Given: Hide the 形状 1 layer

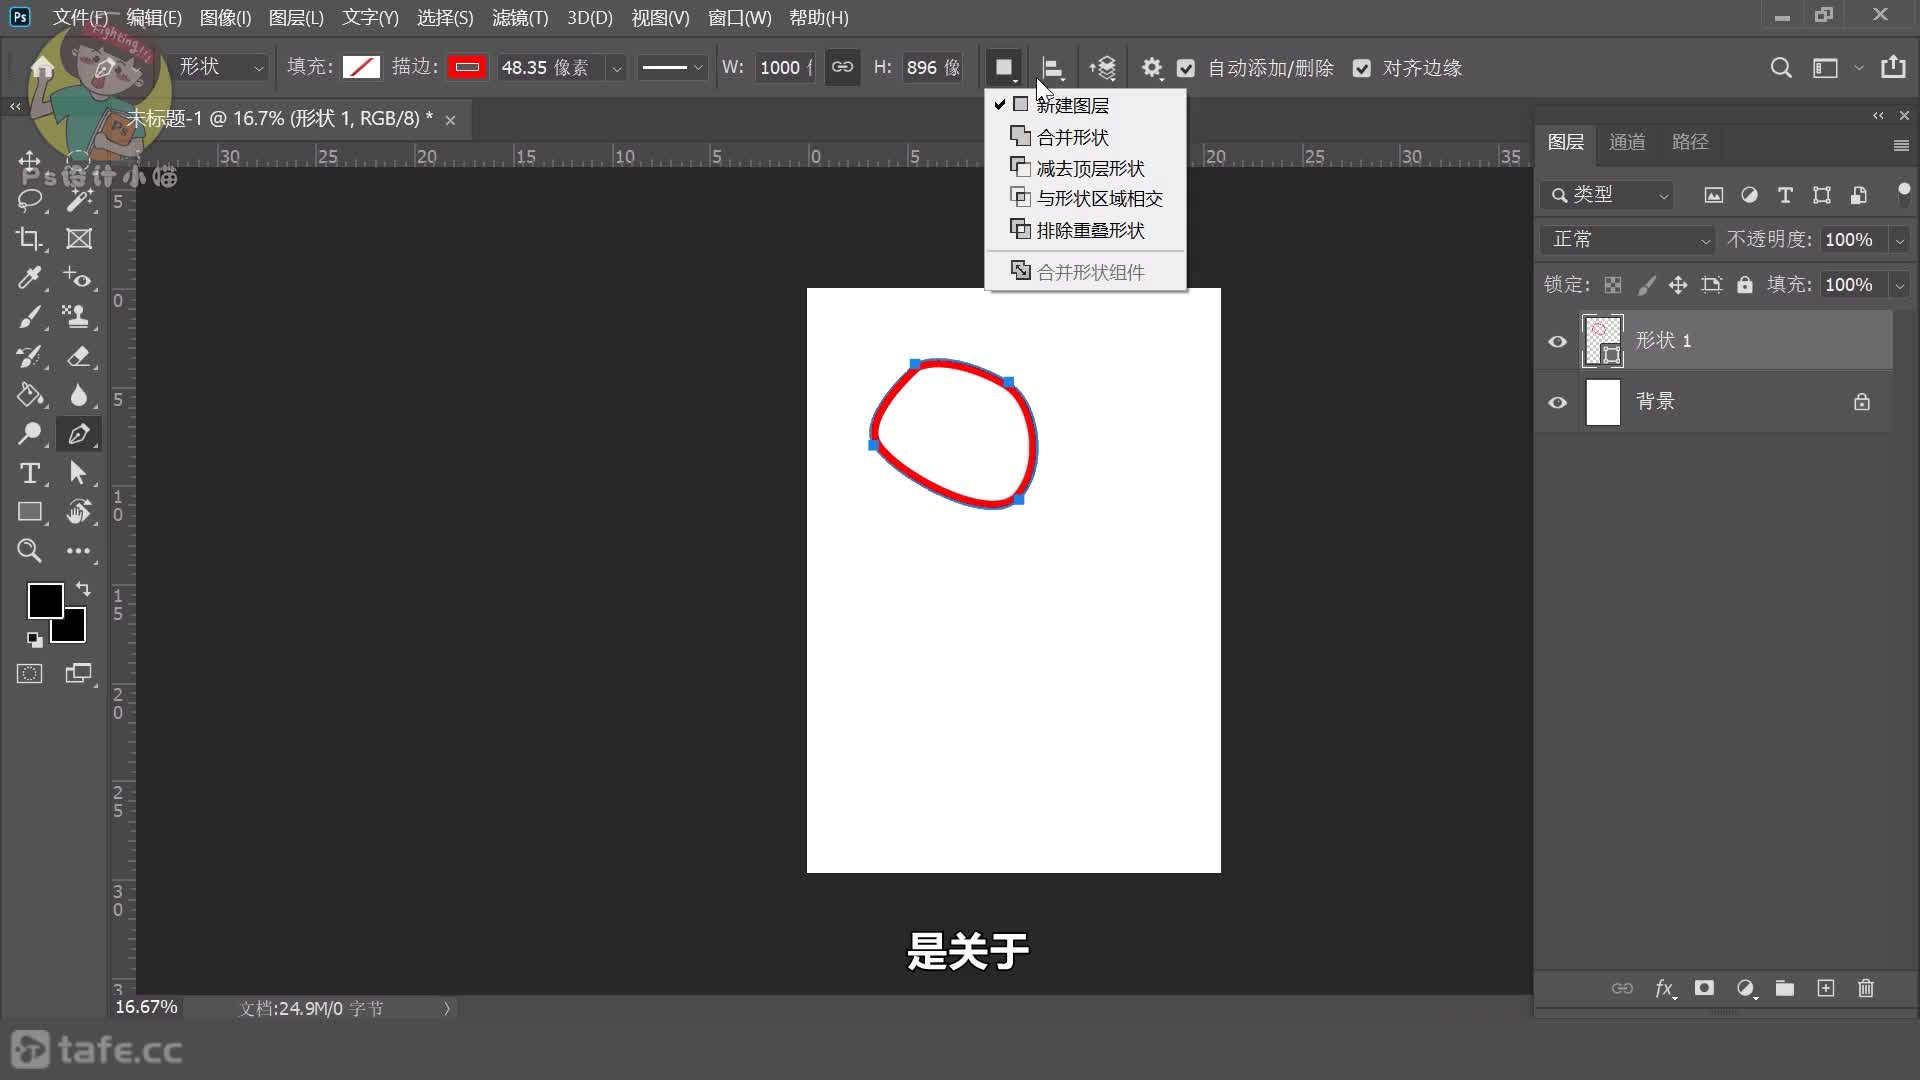Looking at the screenshot, I should (x=1558, y=341).
